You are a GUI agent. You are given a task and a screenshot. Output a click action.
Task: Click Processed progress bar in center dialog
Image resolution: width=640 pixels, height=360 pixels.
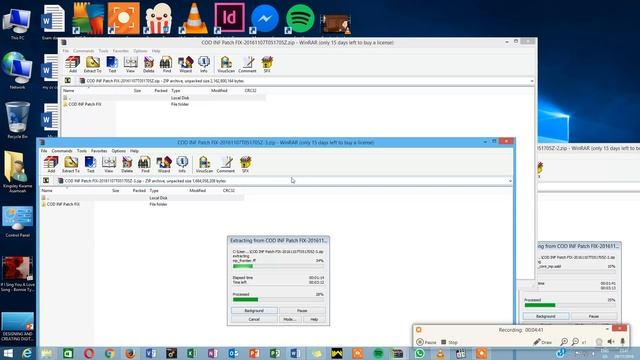click(x=278, y=300)
